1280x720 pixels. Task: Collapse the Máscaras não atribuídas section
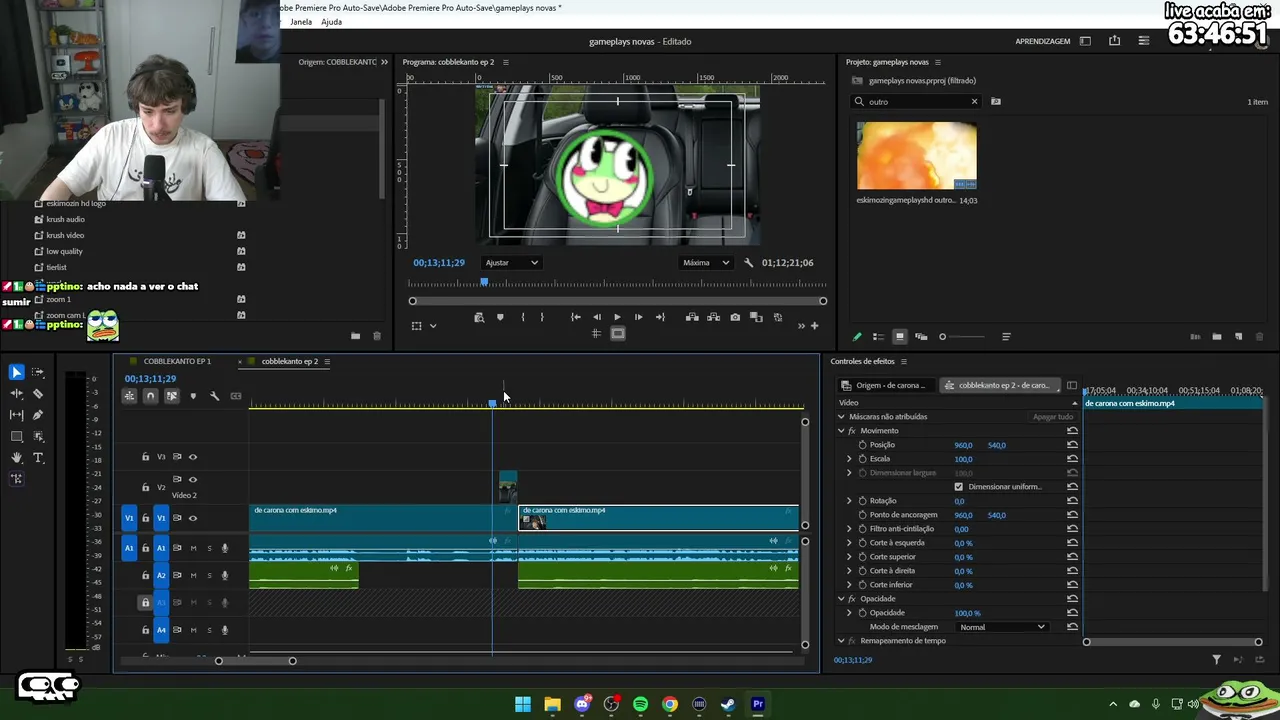[841, 417]
